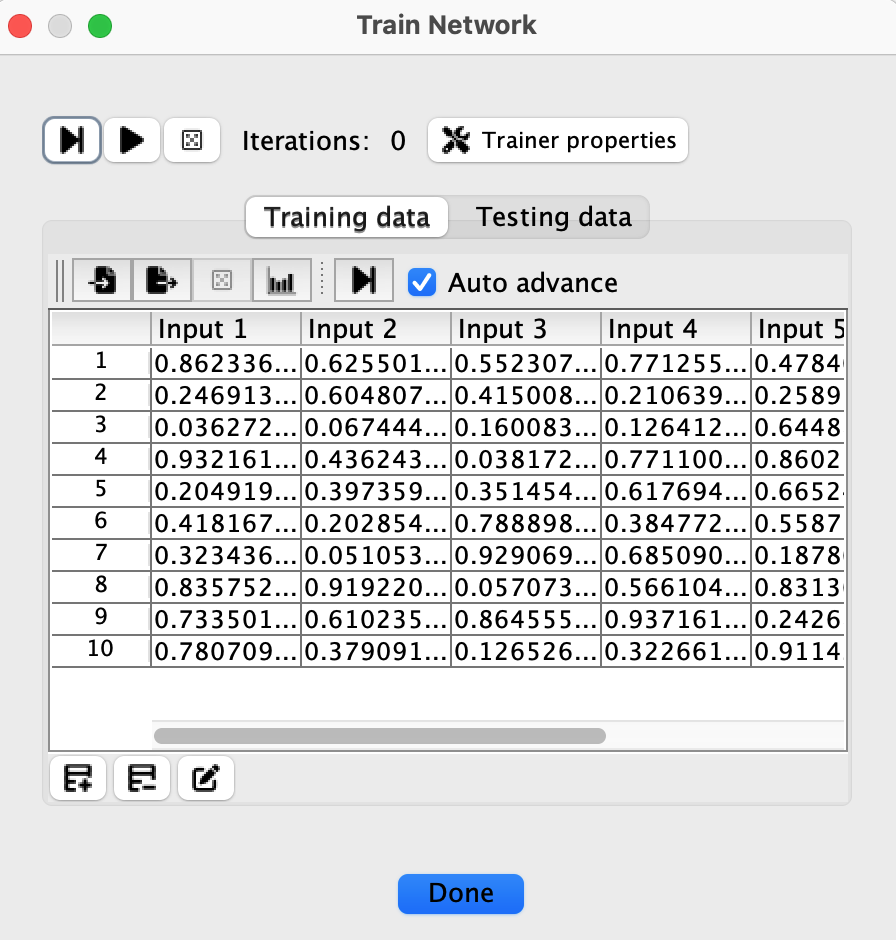Image resolution: width=896 pixels, height=940 pixels.
Task: Click the bar chart icon in table toolbar
Action: click(281, 282)
